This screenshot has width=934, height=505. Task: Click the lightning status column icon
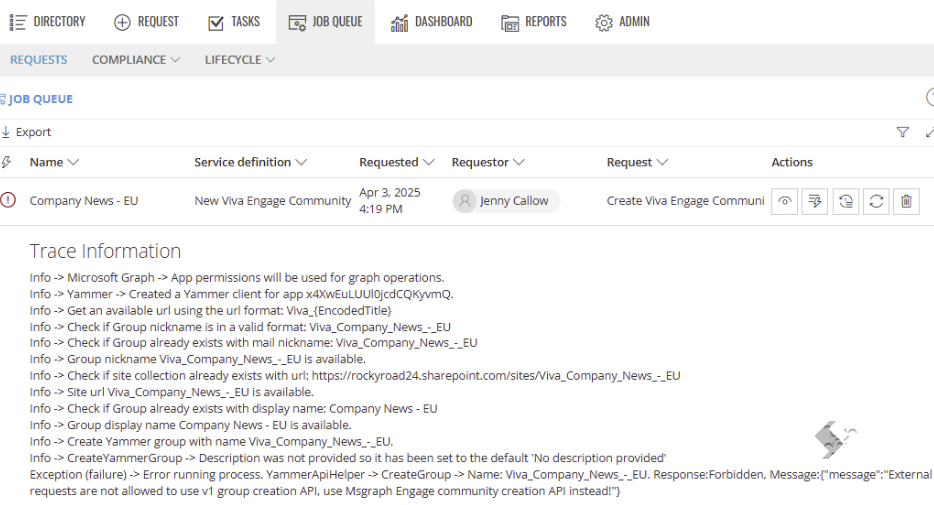click(x=7, y=162)
